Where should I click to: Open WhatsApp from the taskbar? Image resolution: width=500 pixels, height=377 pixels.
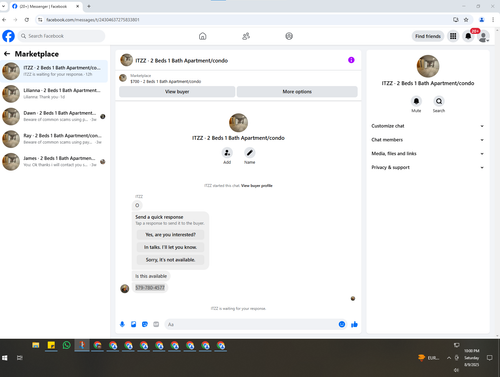pyautogui.click(x=66, y=345)
